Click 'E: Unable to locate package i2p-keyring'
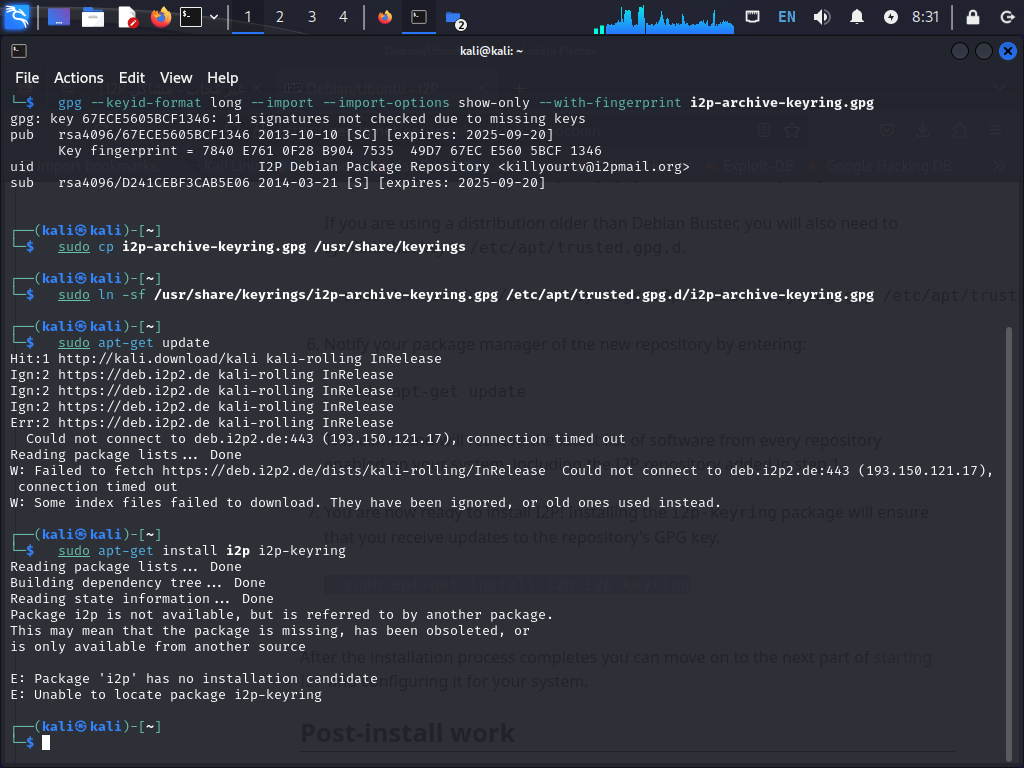 pos(166,695)
